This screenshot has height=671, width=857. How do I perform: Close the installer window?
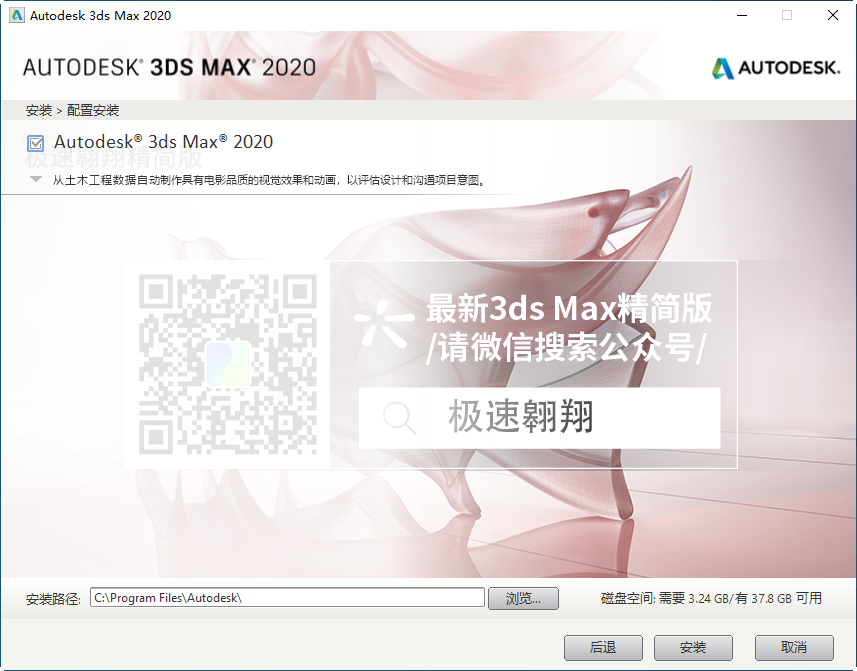pos(832,15)
